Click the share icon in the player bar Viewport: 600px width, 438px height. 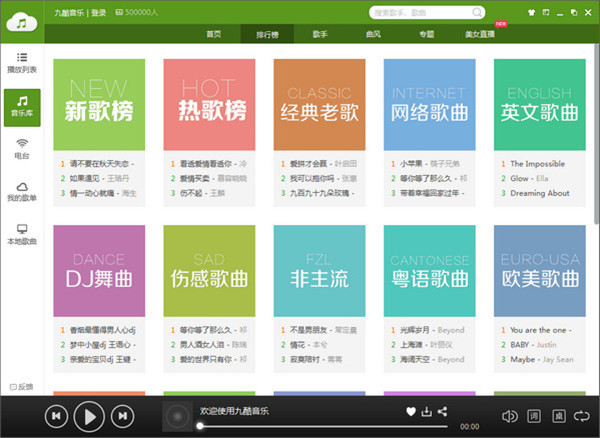point(443,411)
